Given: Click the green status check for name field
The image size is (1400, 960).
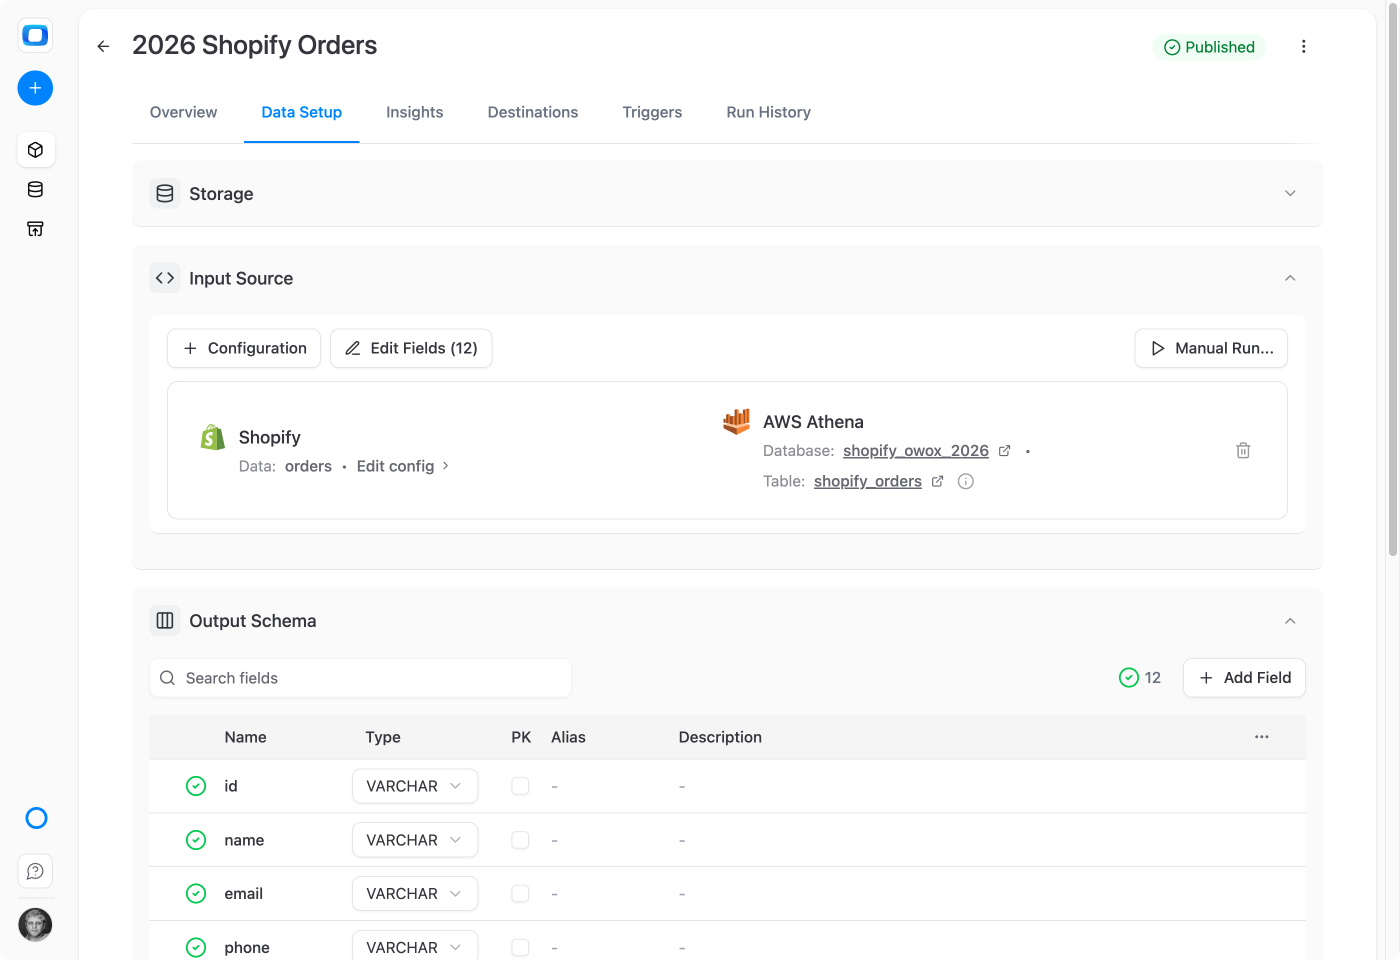Looking at the screenshot, I should (x=196, y=840).
